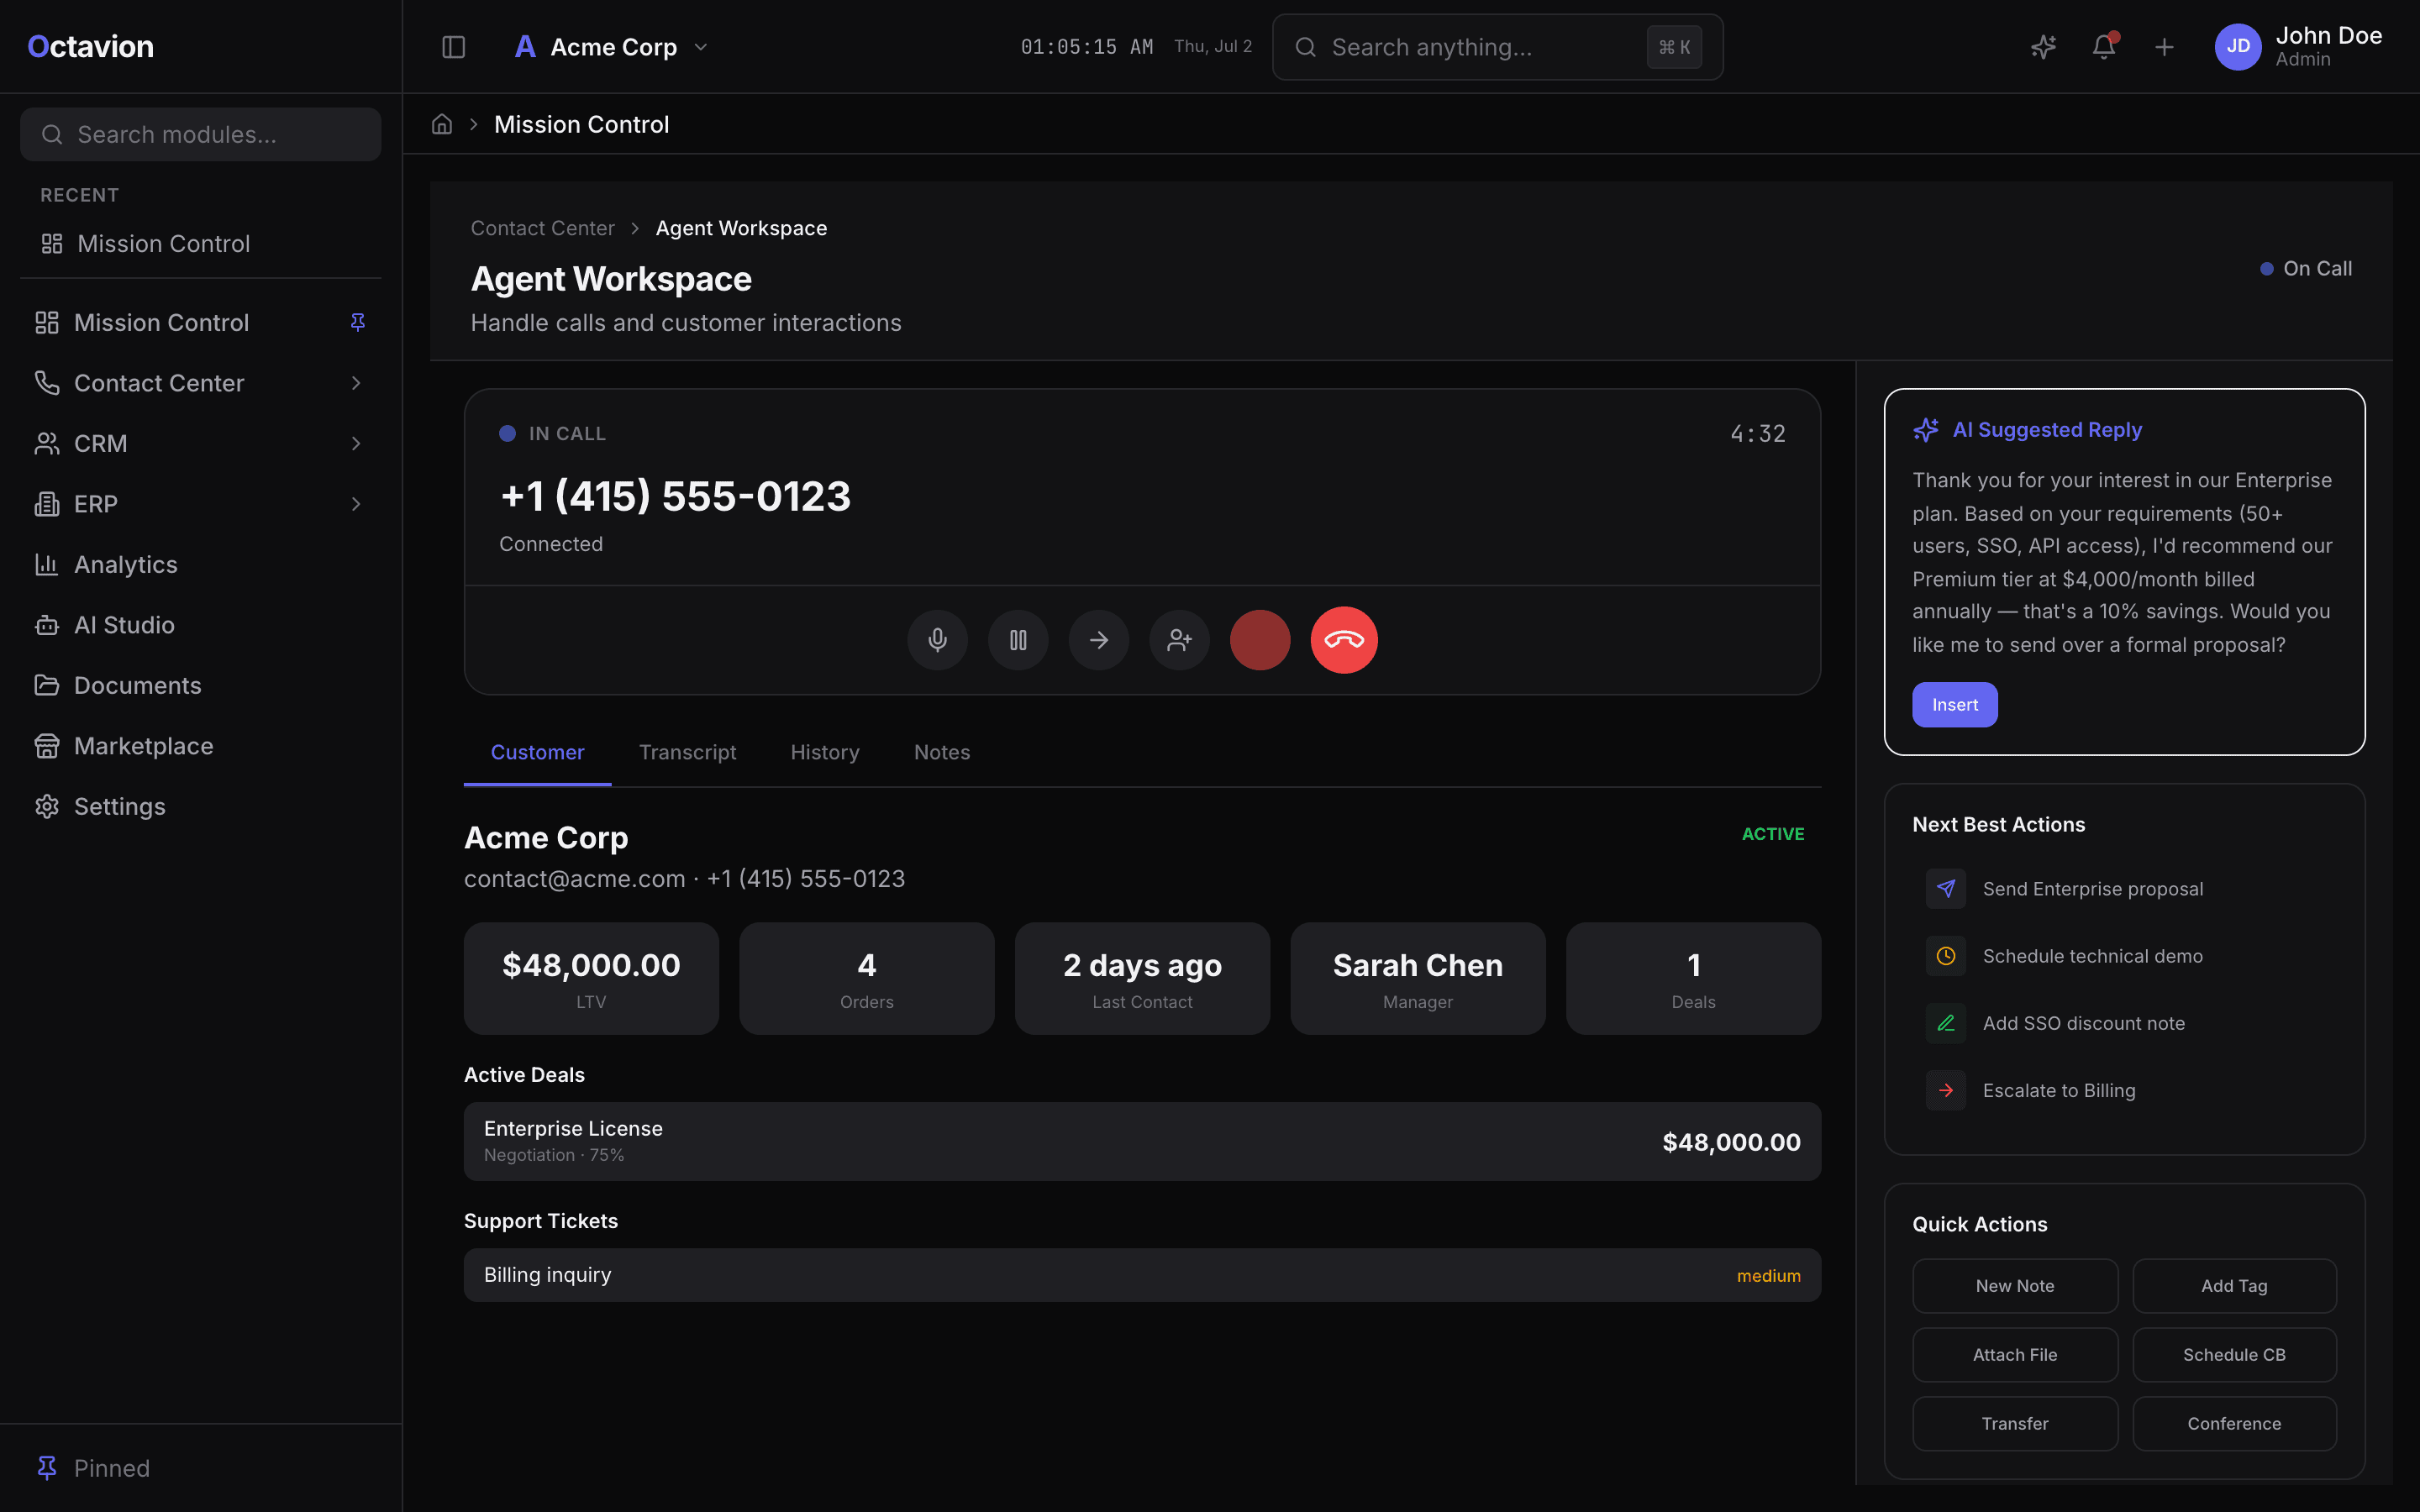This screenshot has width=2420, height=1512.
Task: Open AI Studio module
Action: pos(200,625)
